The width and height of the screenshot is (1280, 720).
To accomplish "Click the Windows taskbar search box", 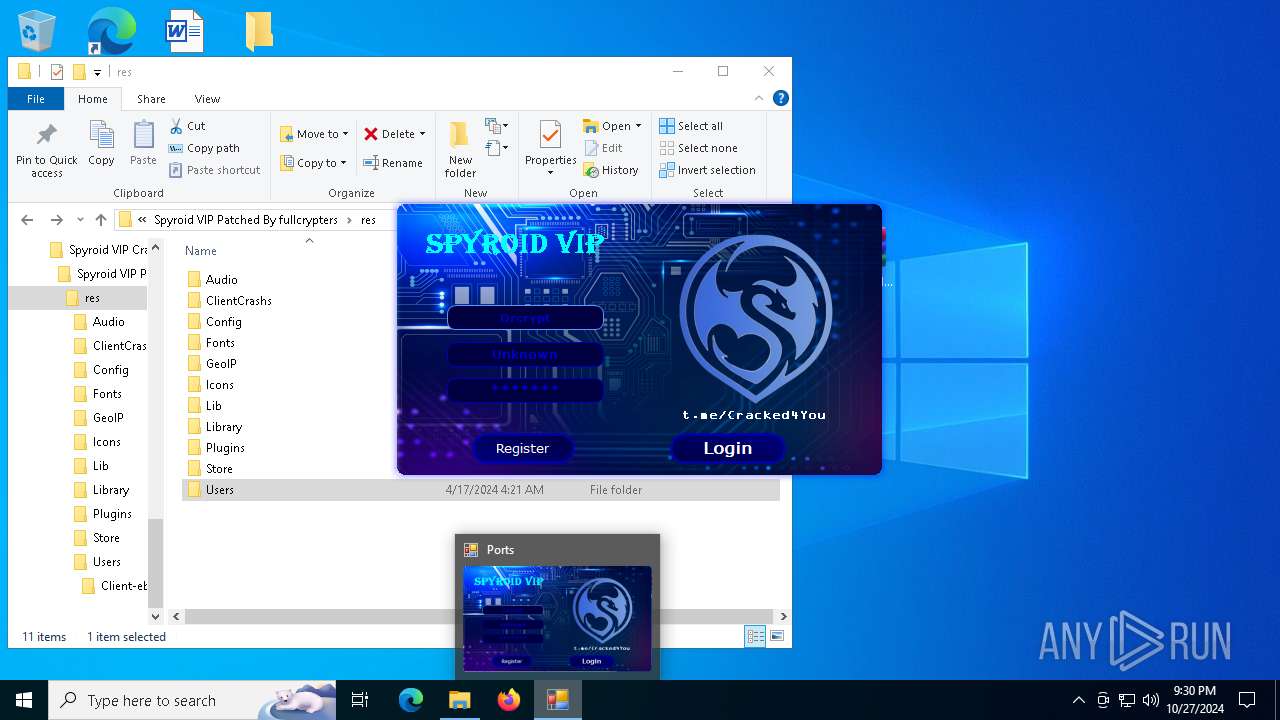I will click(x=192, y=700).
